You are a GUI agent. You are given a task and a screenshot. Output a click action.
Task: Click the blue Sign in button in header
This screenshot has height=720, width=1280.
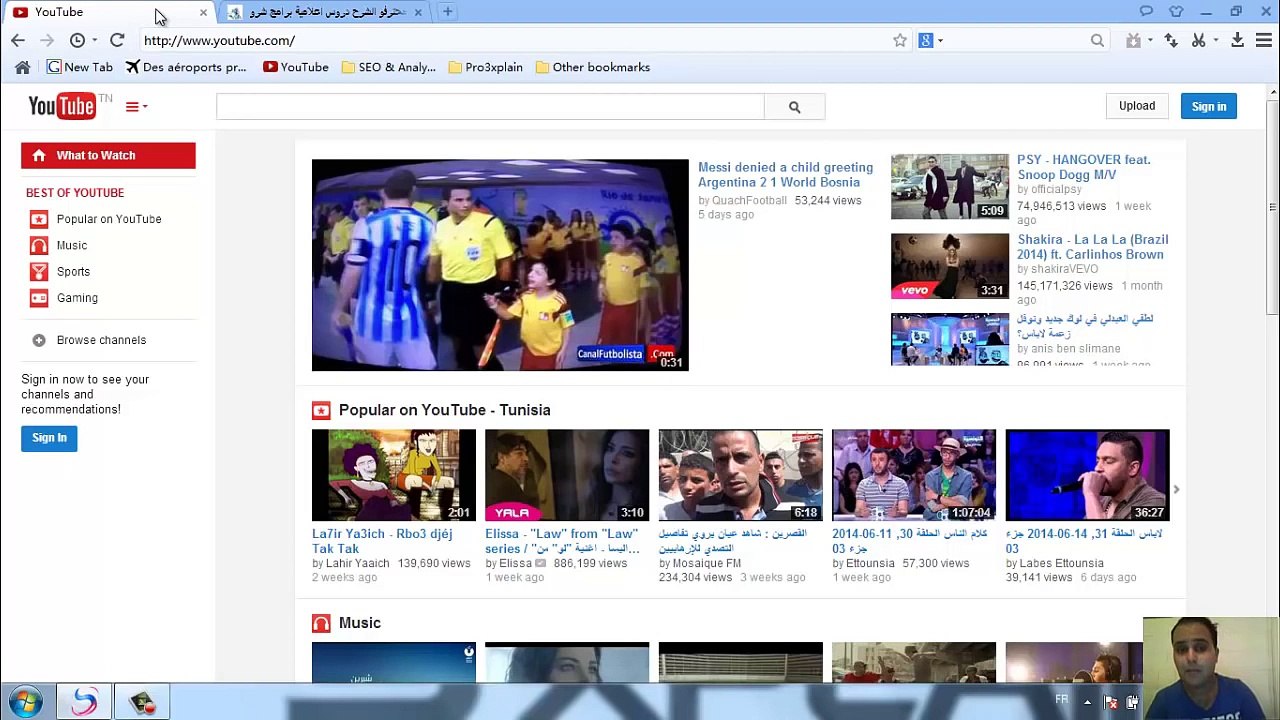click(x=1209, y=106)
